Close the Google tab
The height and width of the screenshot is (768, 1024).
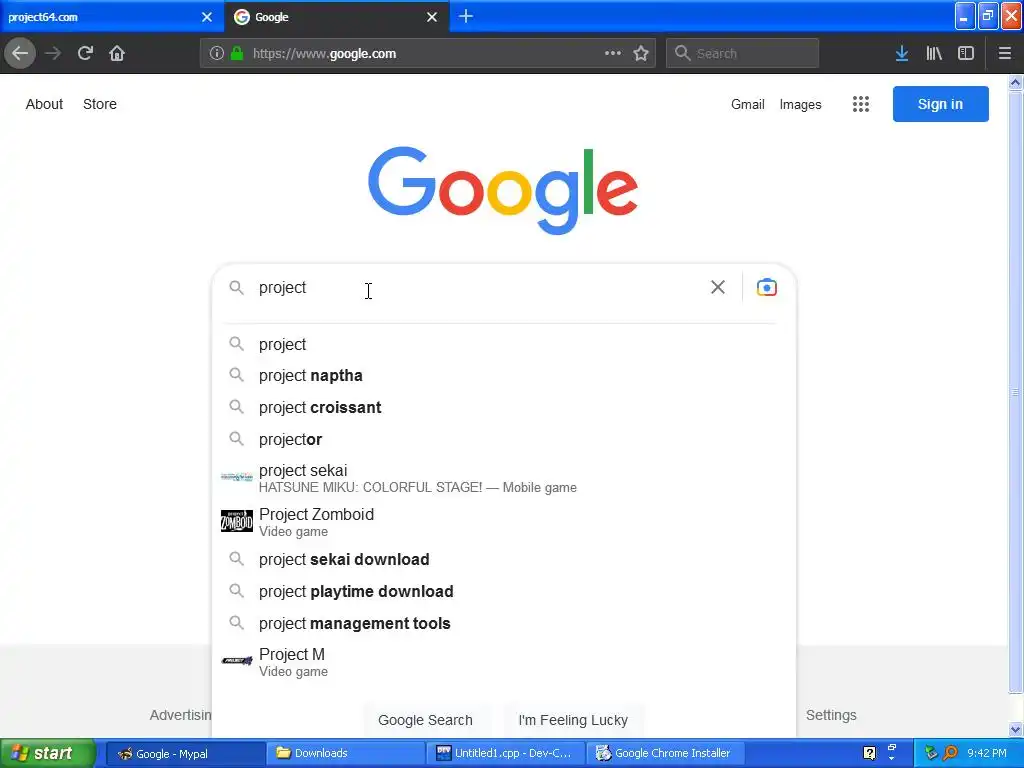pos(432,17)
